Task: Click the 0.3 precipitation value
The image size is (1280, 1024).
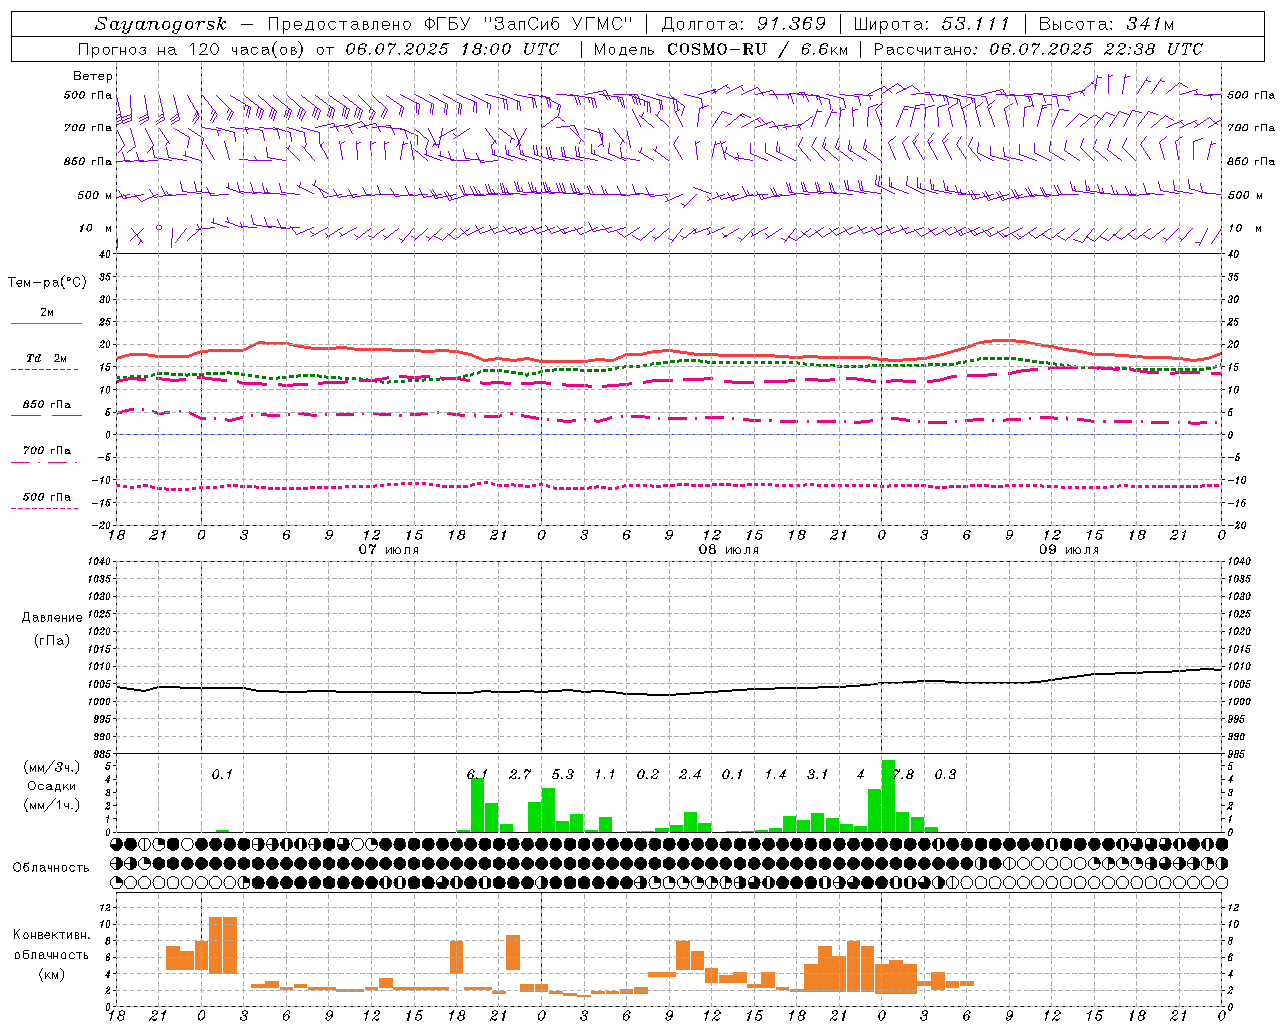Action: point(945,774)
